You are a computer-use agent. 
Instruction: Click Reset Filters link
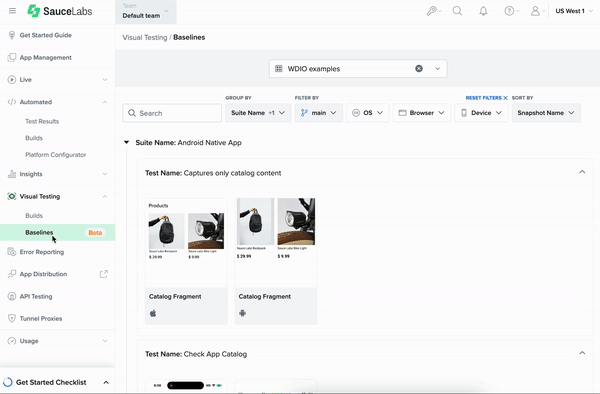pyautogui.click(x=486, y=98)
